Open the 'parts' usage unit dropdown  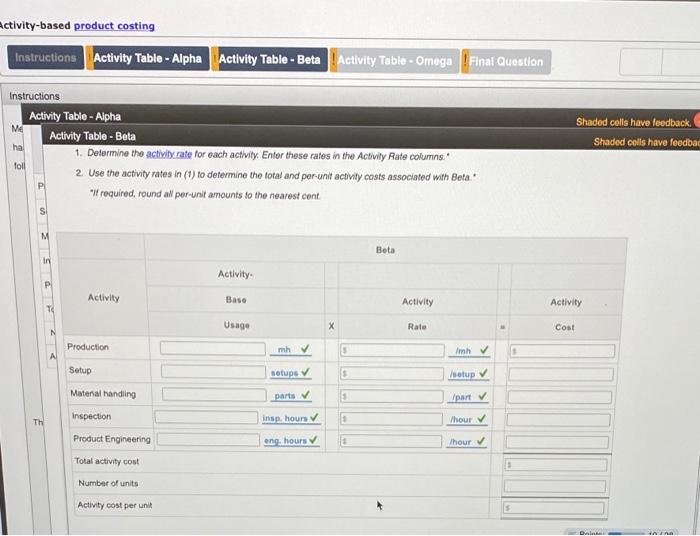(x=285, y=396)
